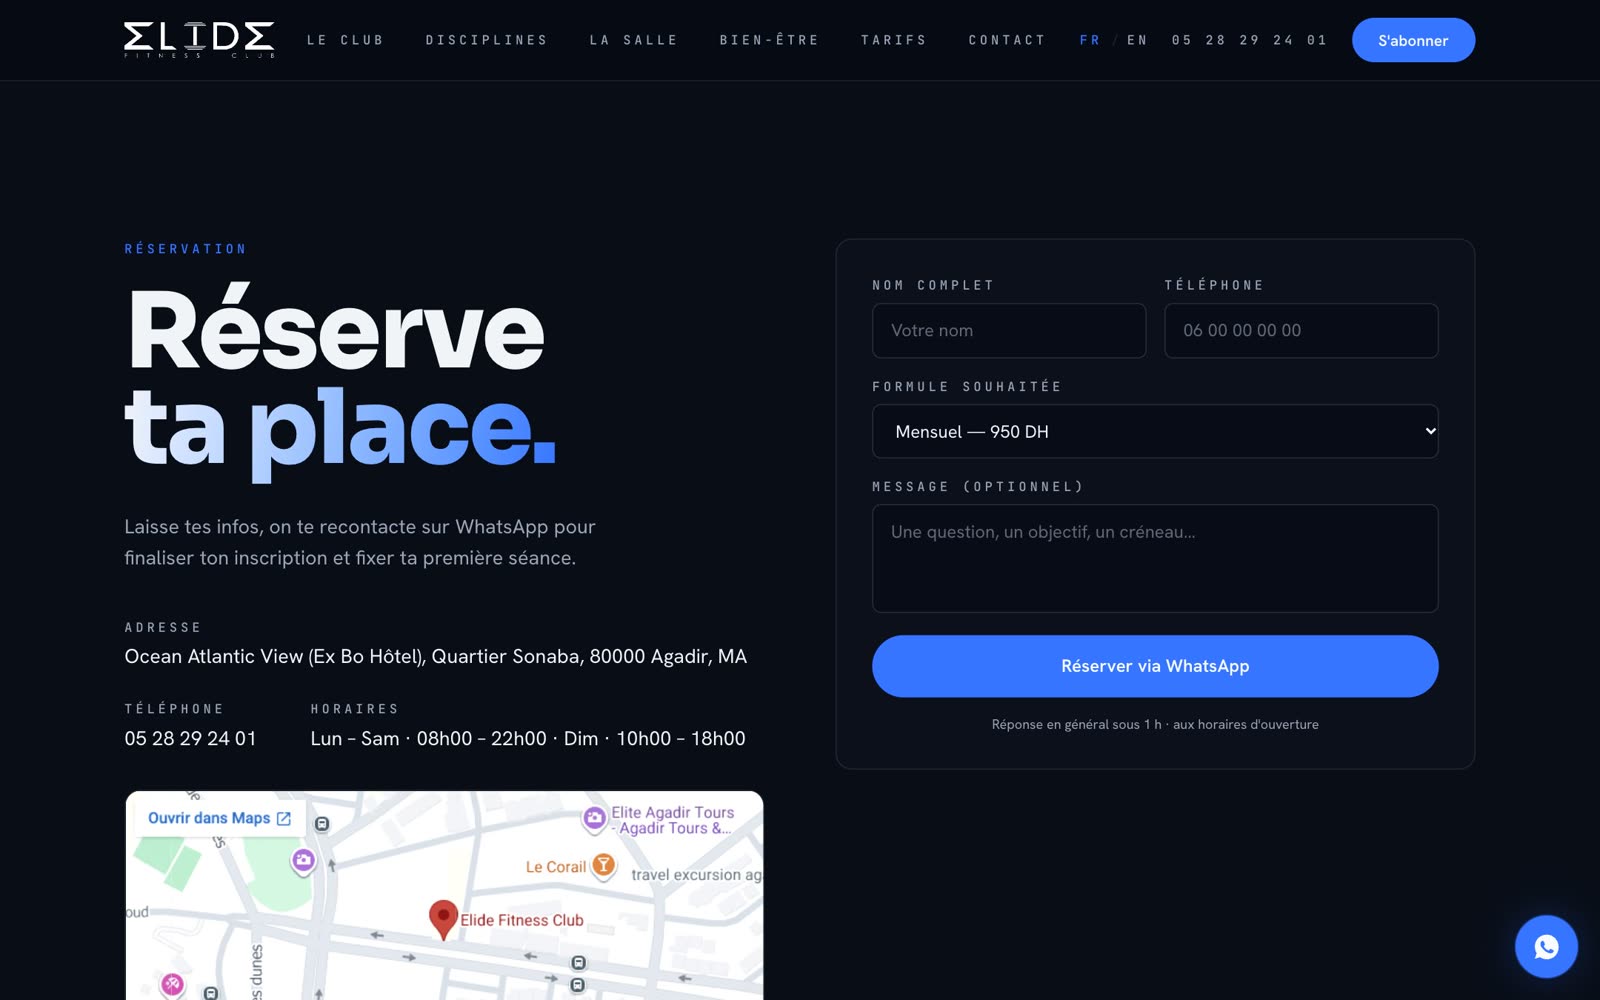This screenshot has height=1000, width=1600.
Task: Click the travel excursion map label
Action: tap(696, 875)
